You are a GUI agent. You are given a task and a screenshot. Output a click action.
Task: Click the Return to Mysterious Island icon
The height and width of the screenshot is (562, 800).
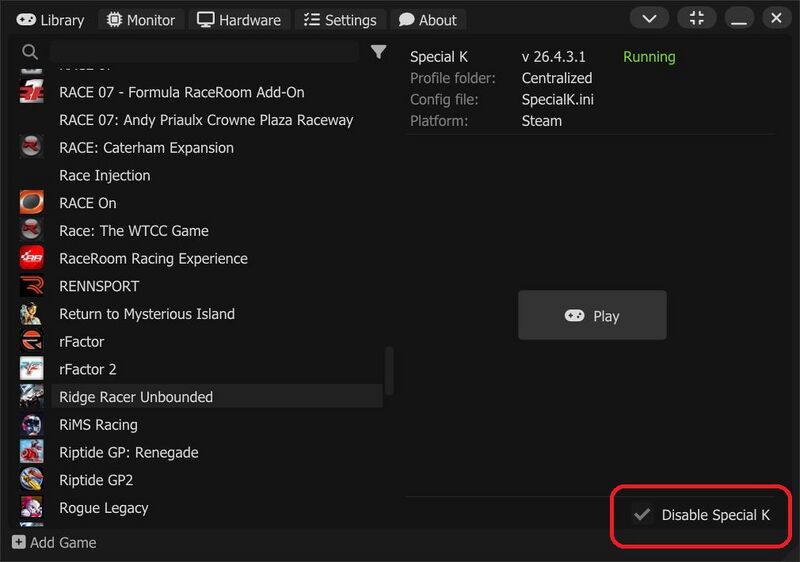(32, 313)
